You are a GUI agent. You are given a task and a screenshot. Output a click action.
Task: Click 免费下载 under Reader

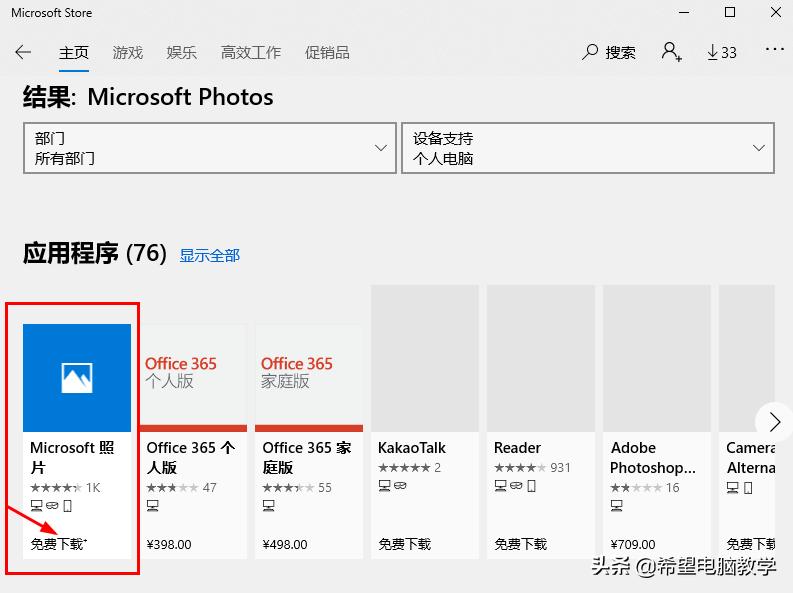pos(520,544)
